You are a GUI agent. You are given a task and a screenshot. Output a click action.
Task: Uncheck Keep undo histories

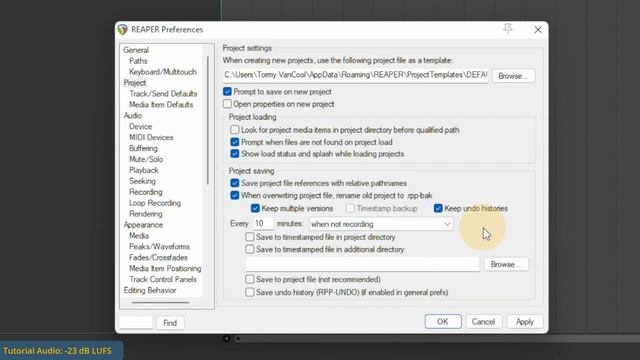point(438,208)
